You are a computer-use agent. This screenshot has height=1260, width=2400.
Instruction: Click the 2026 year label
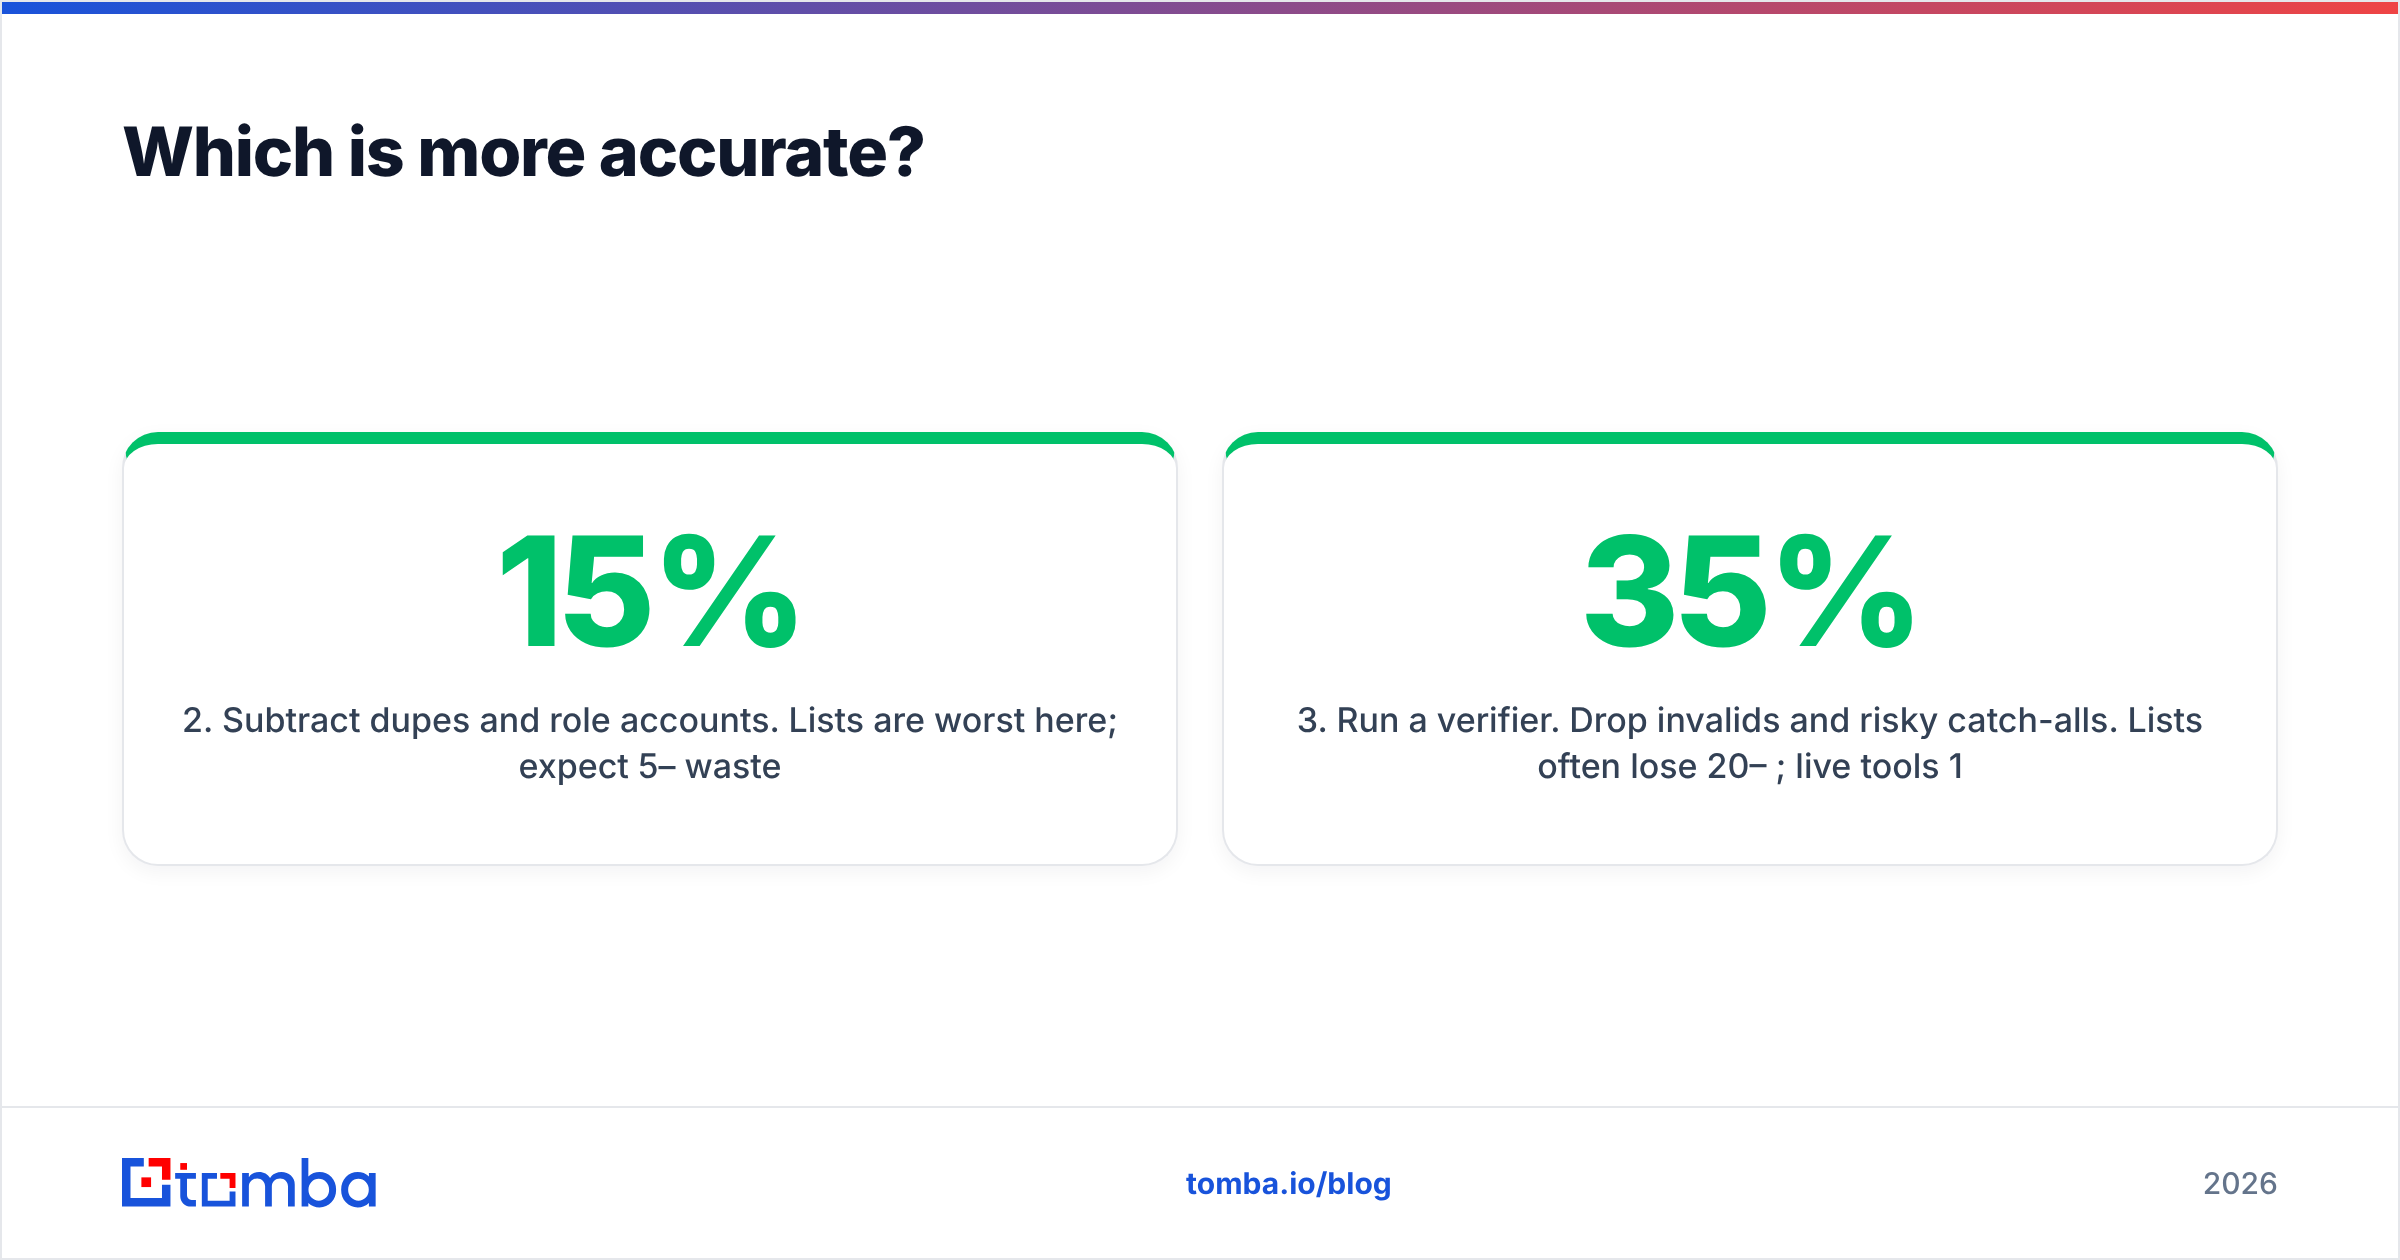point(2240,1184)
